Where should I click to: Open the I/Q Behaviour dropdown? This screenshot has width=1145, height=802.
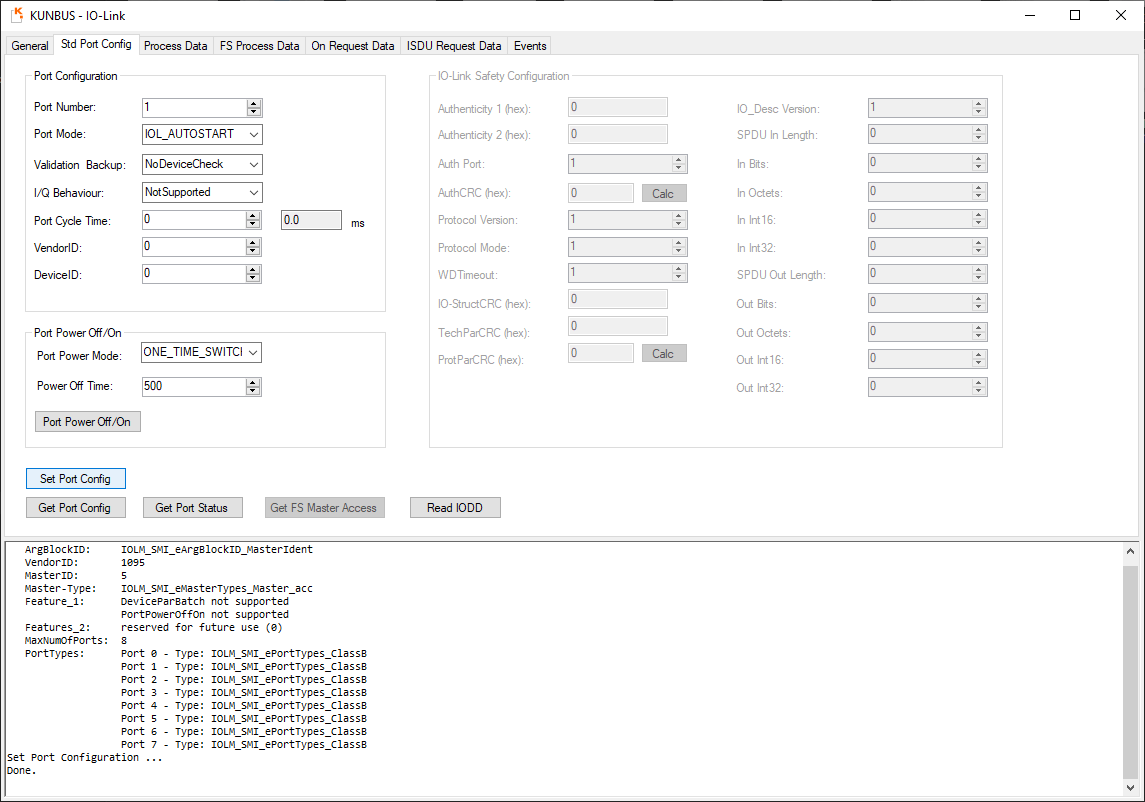click(x=253, y=192)
